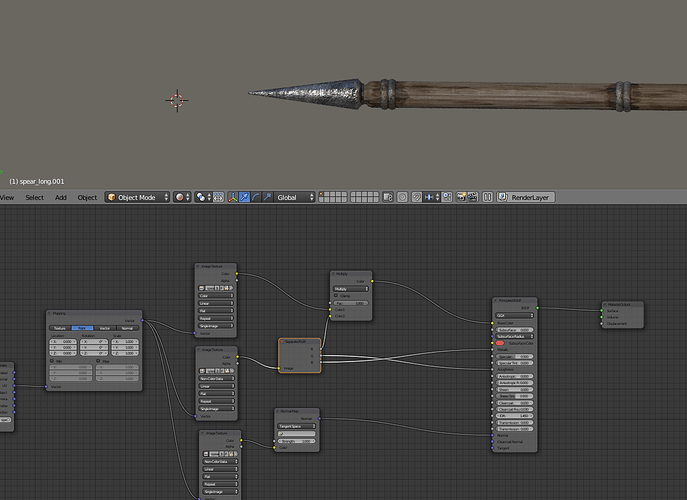Click the second layer group grid
Image resolution: width=687 pixels, height=500 pixels.
coord(365,197)
